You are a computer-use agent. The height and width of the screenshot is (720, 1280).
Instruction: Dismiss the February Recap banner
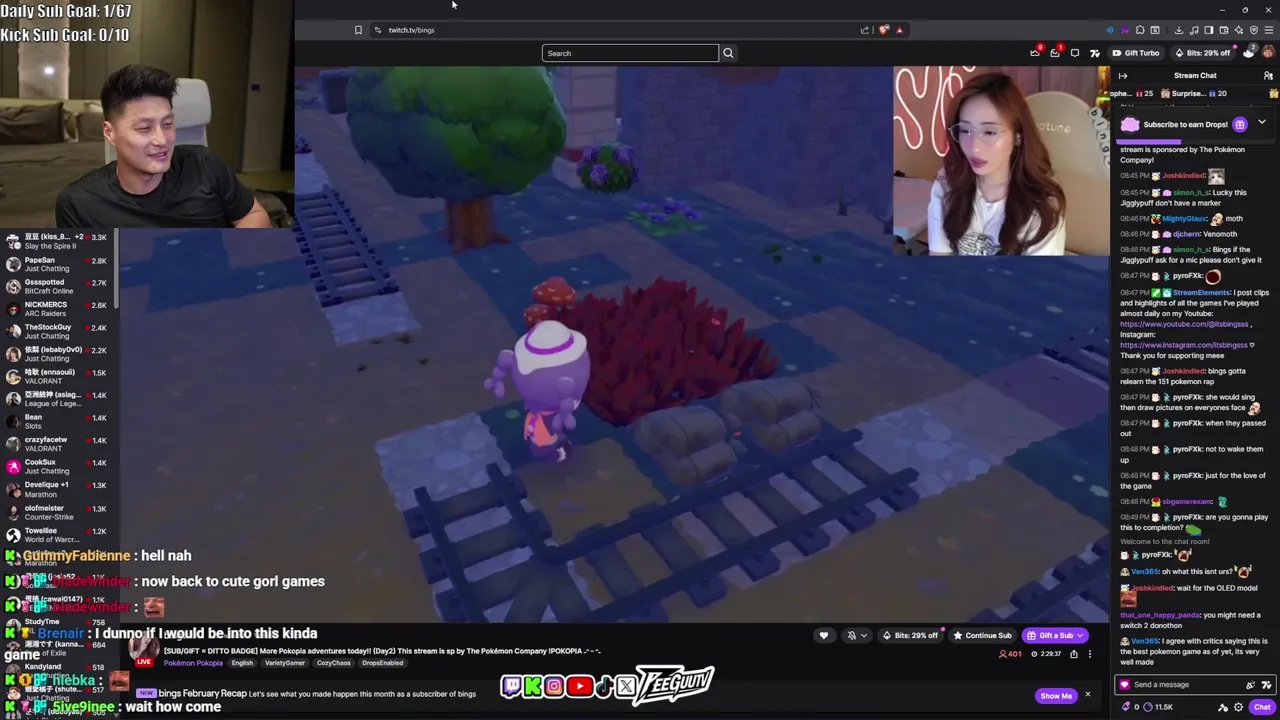pyautogui.click(x=1088, y=694)
